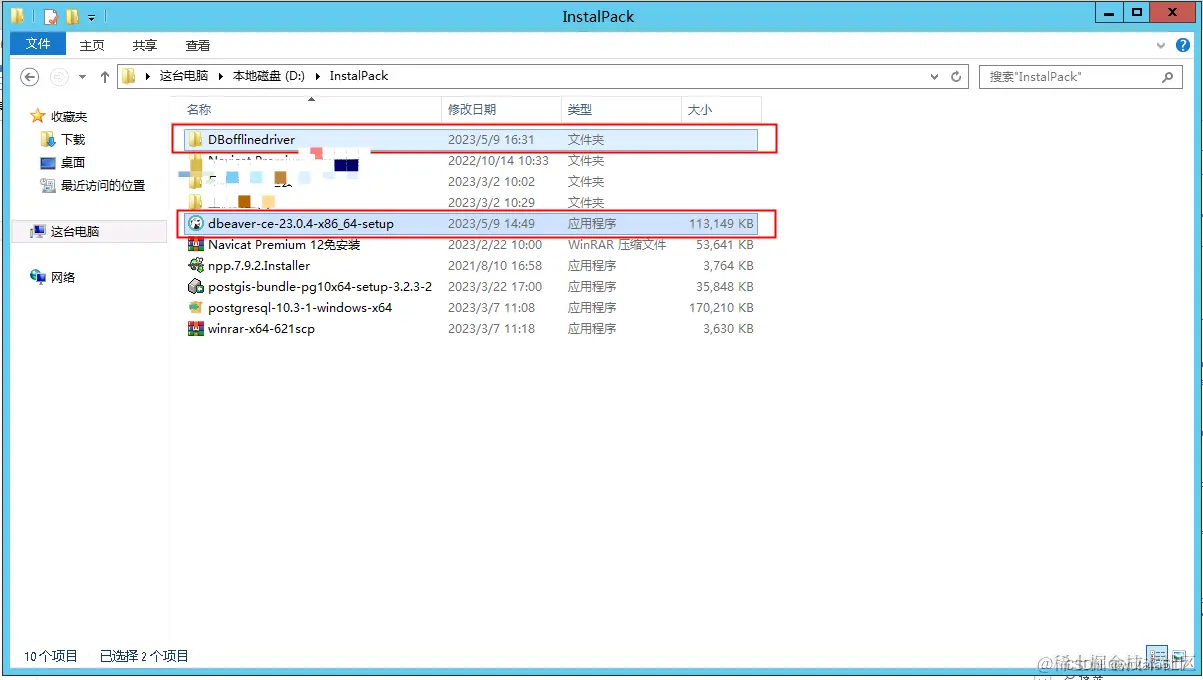
Task: Select the winrar-x64-621scp icon
Action: pyautogui.click(x=196, y=329)
